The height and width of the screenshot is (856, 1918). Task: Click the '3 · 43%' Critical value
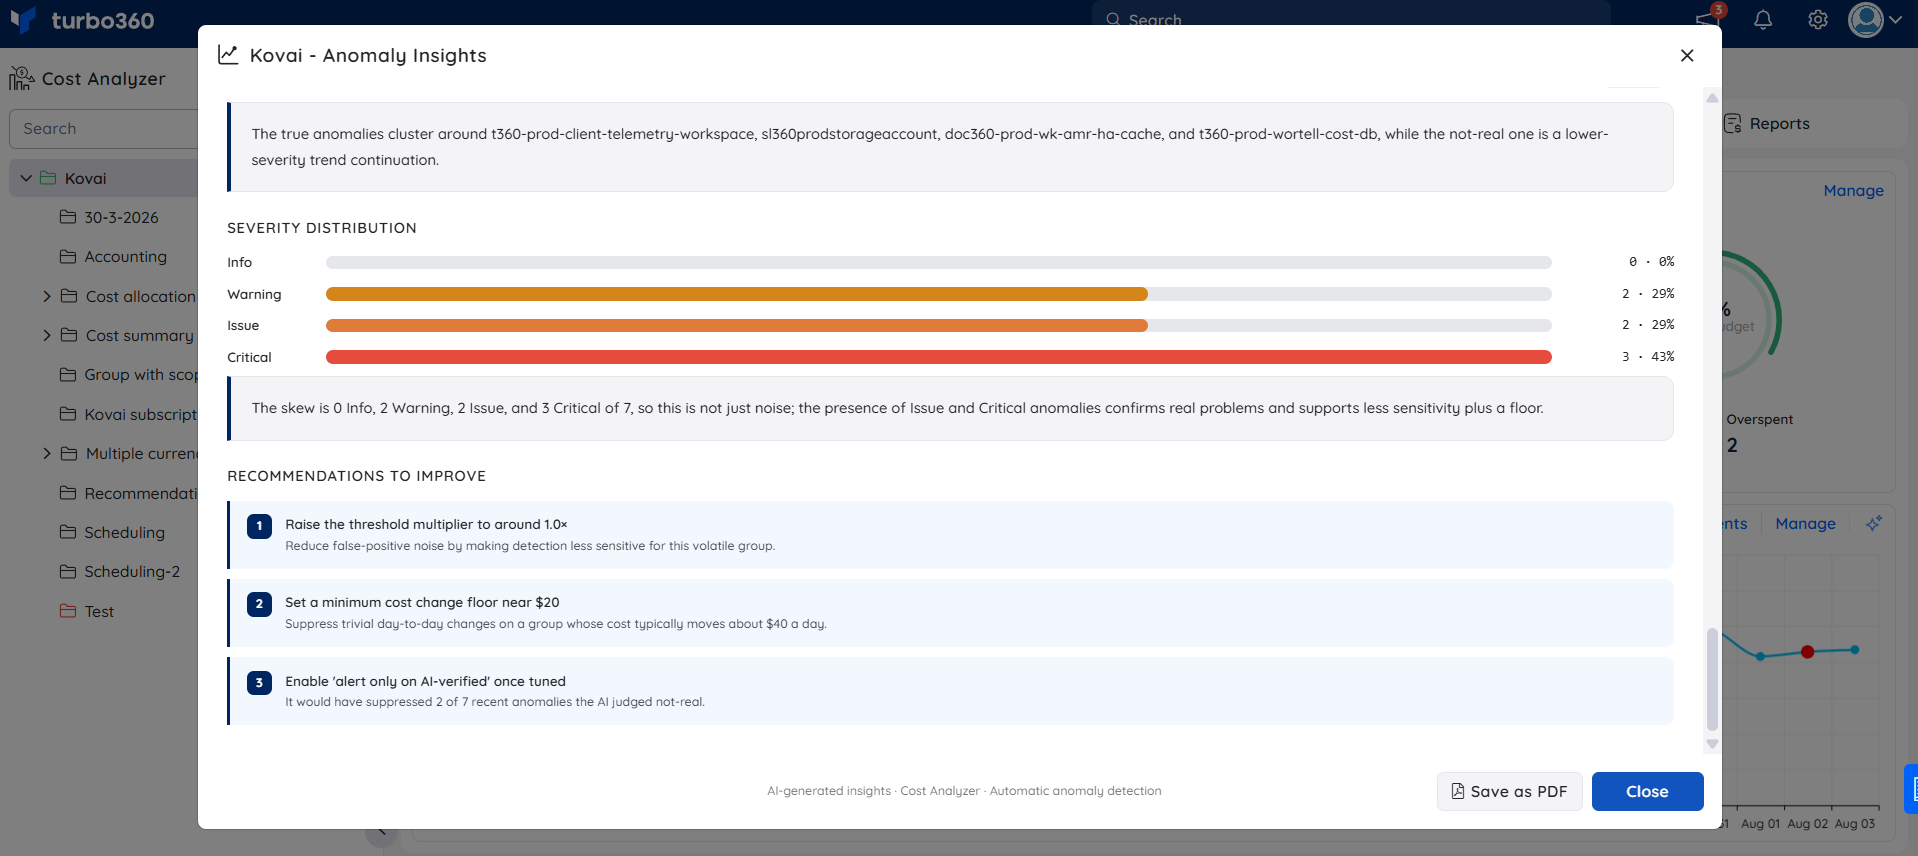coord(1648,357)
